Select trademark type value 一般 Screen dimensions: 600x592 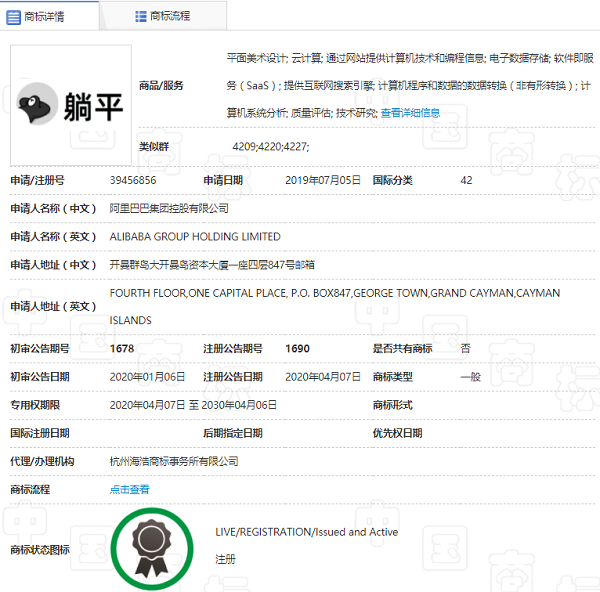(470, 377)
